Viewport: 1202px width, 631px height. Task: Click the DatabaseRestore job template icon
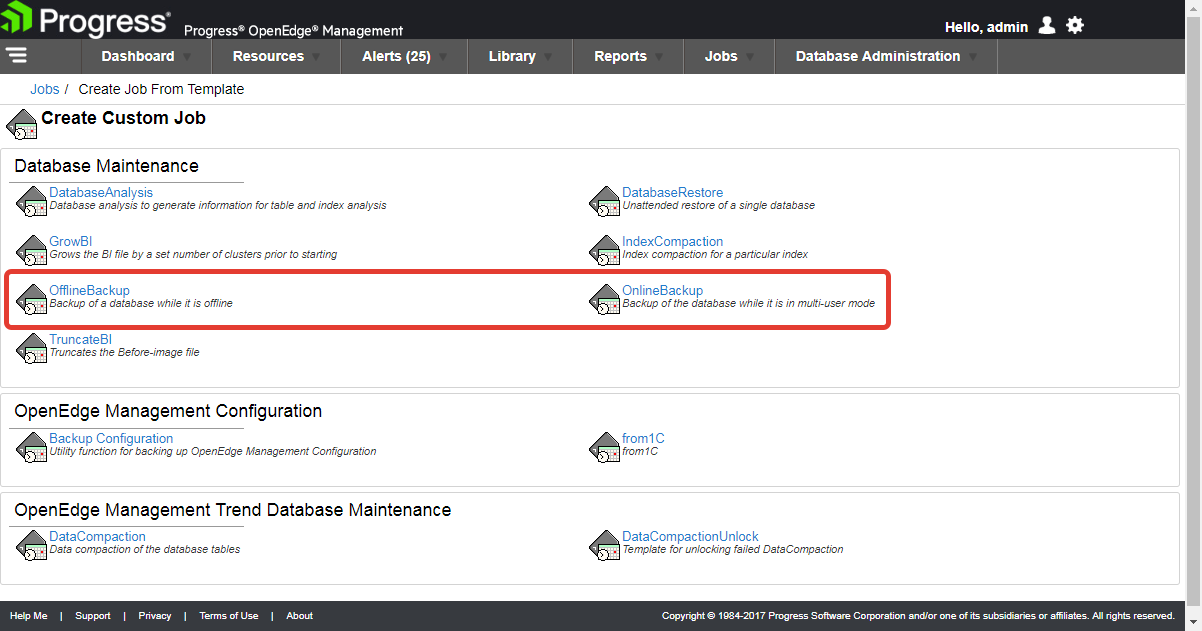coord(605,201)
